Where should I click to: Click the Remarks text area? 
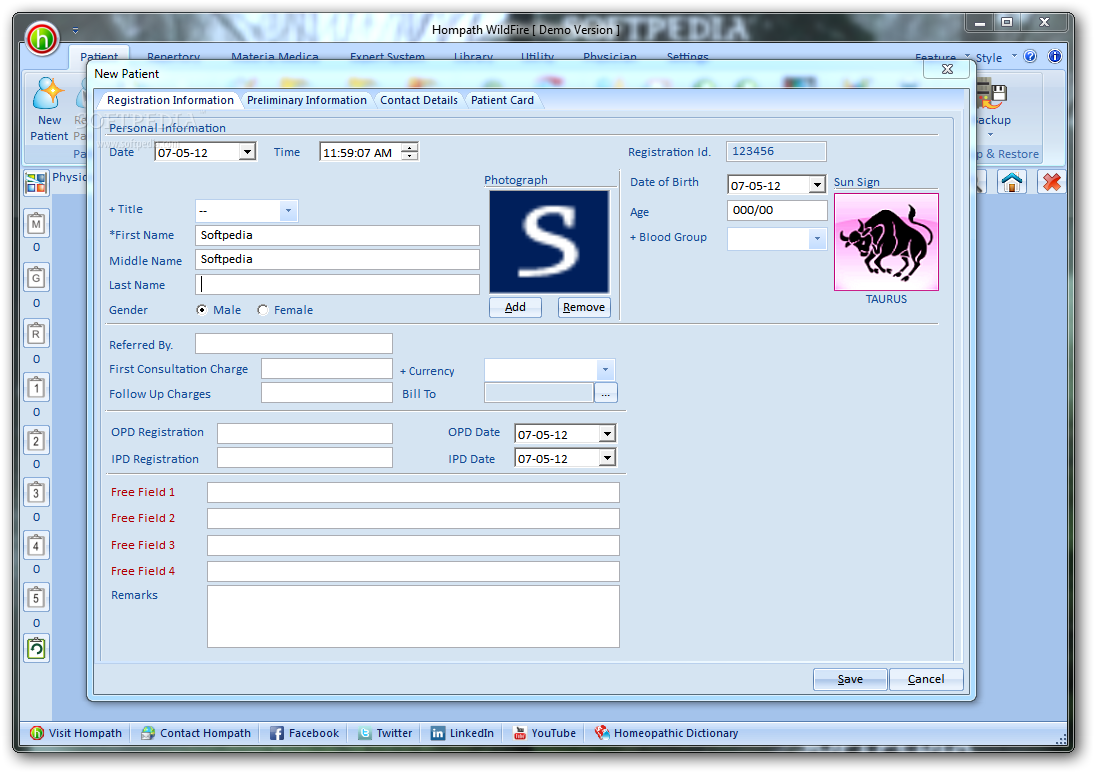[x=413, y=617]
